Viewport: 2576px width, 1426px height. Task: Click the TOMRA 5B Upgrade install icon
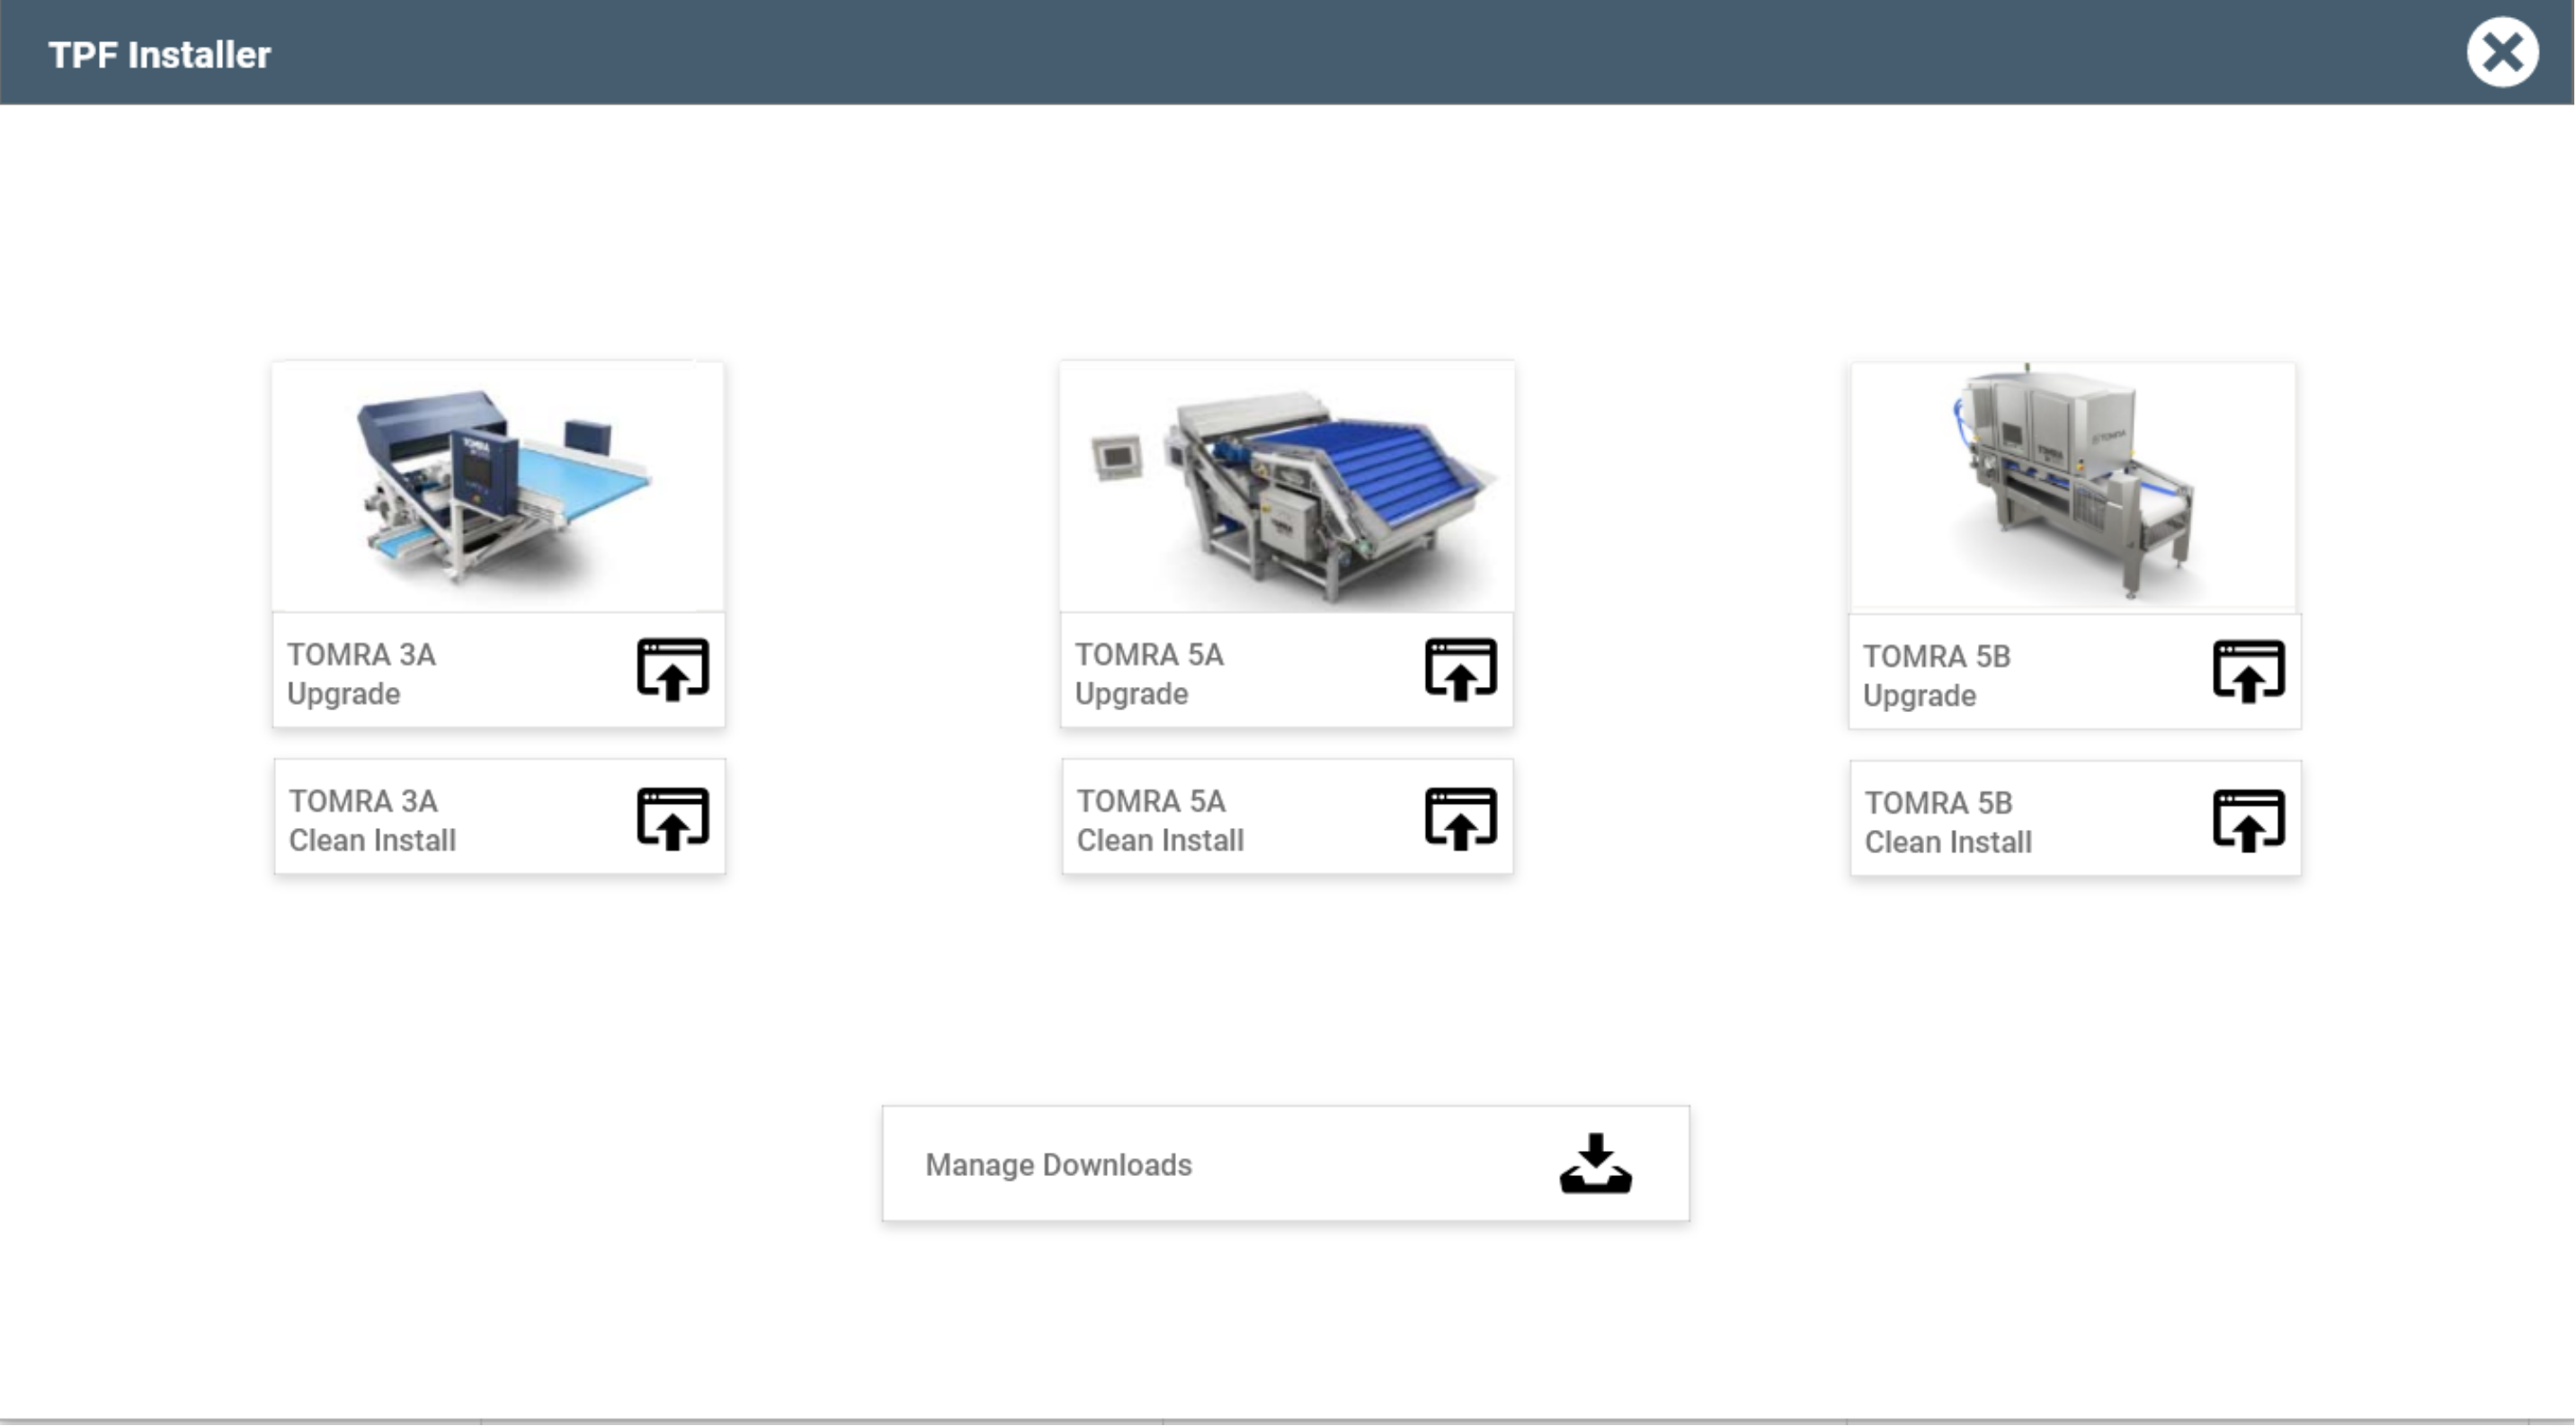2249,672
